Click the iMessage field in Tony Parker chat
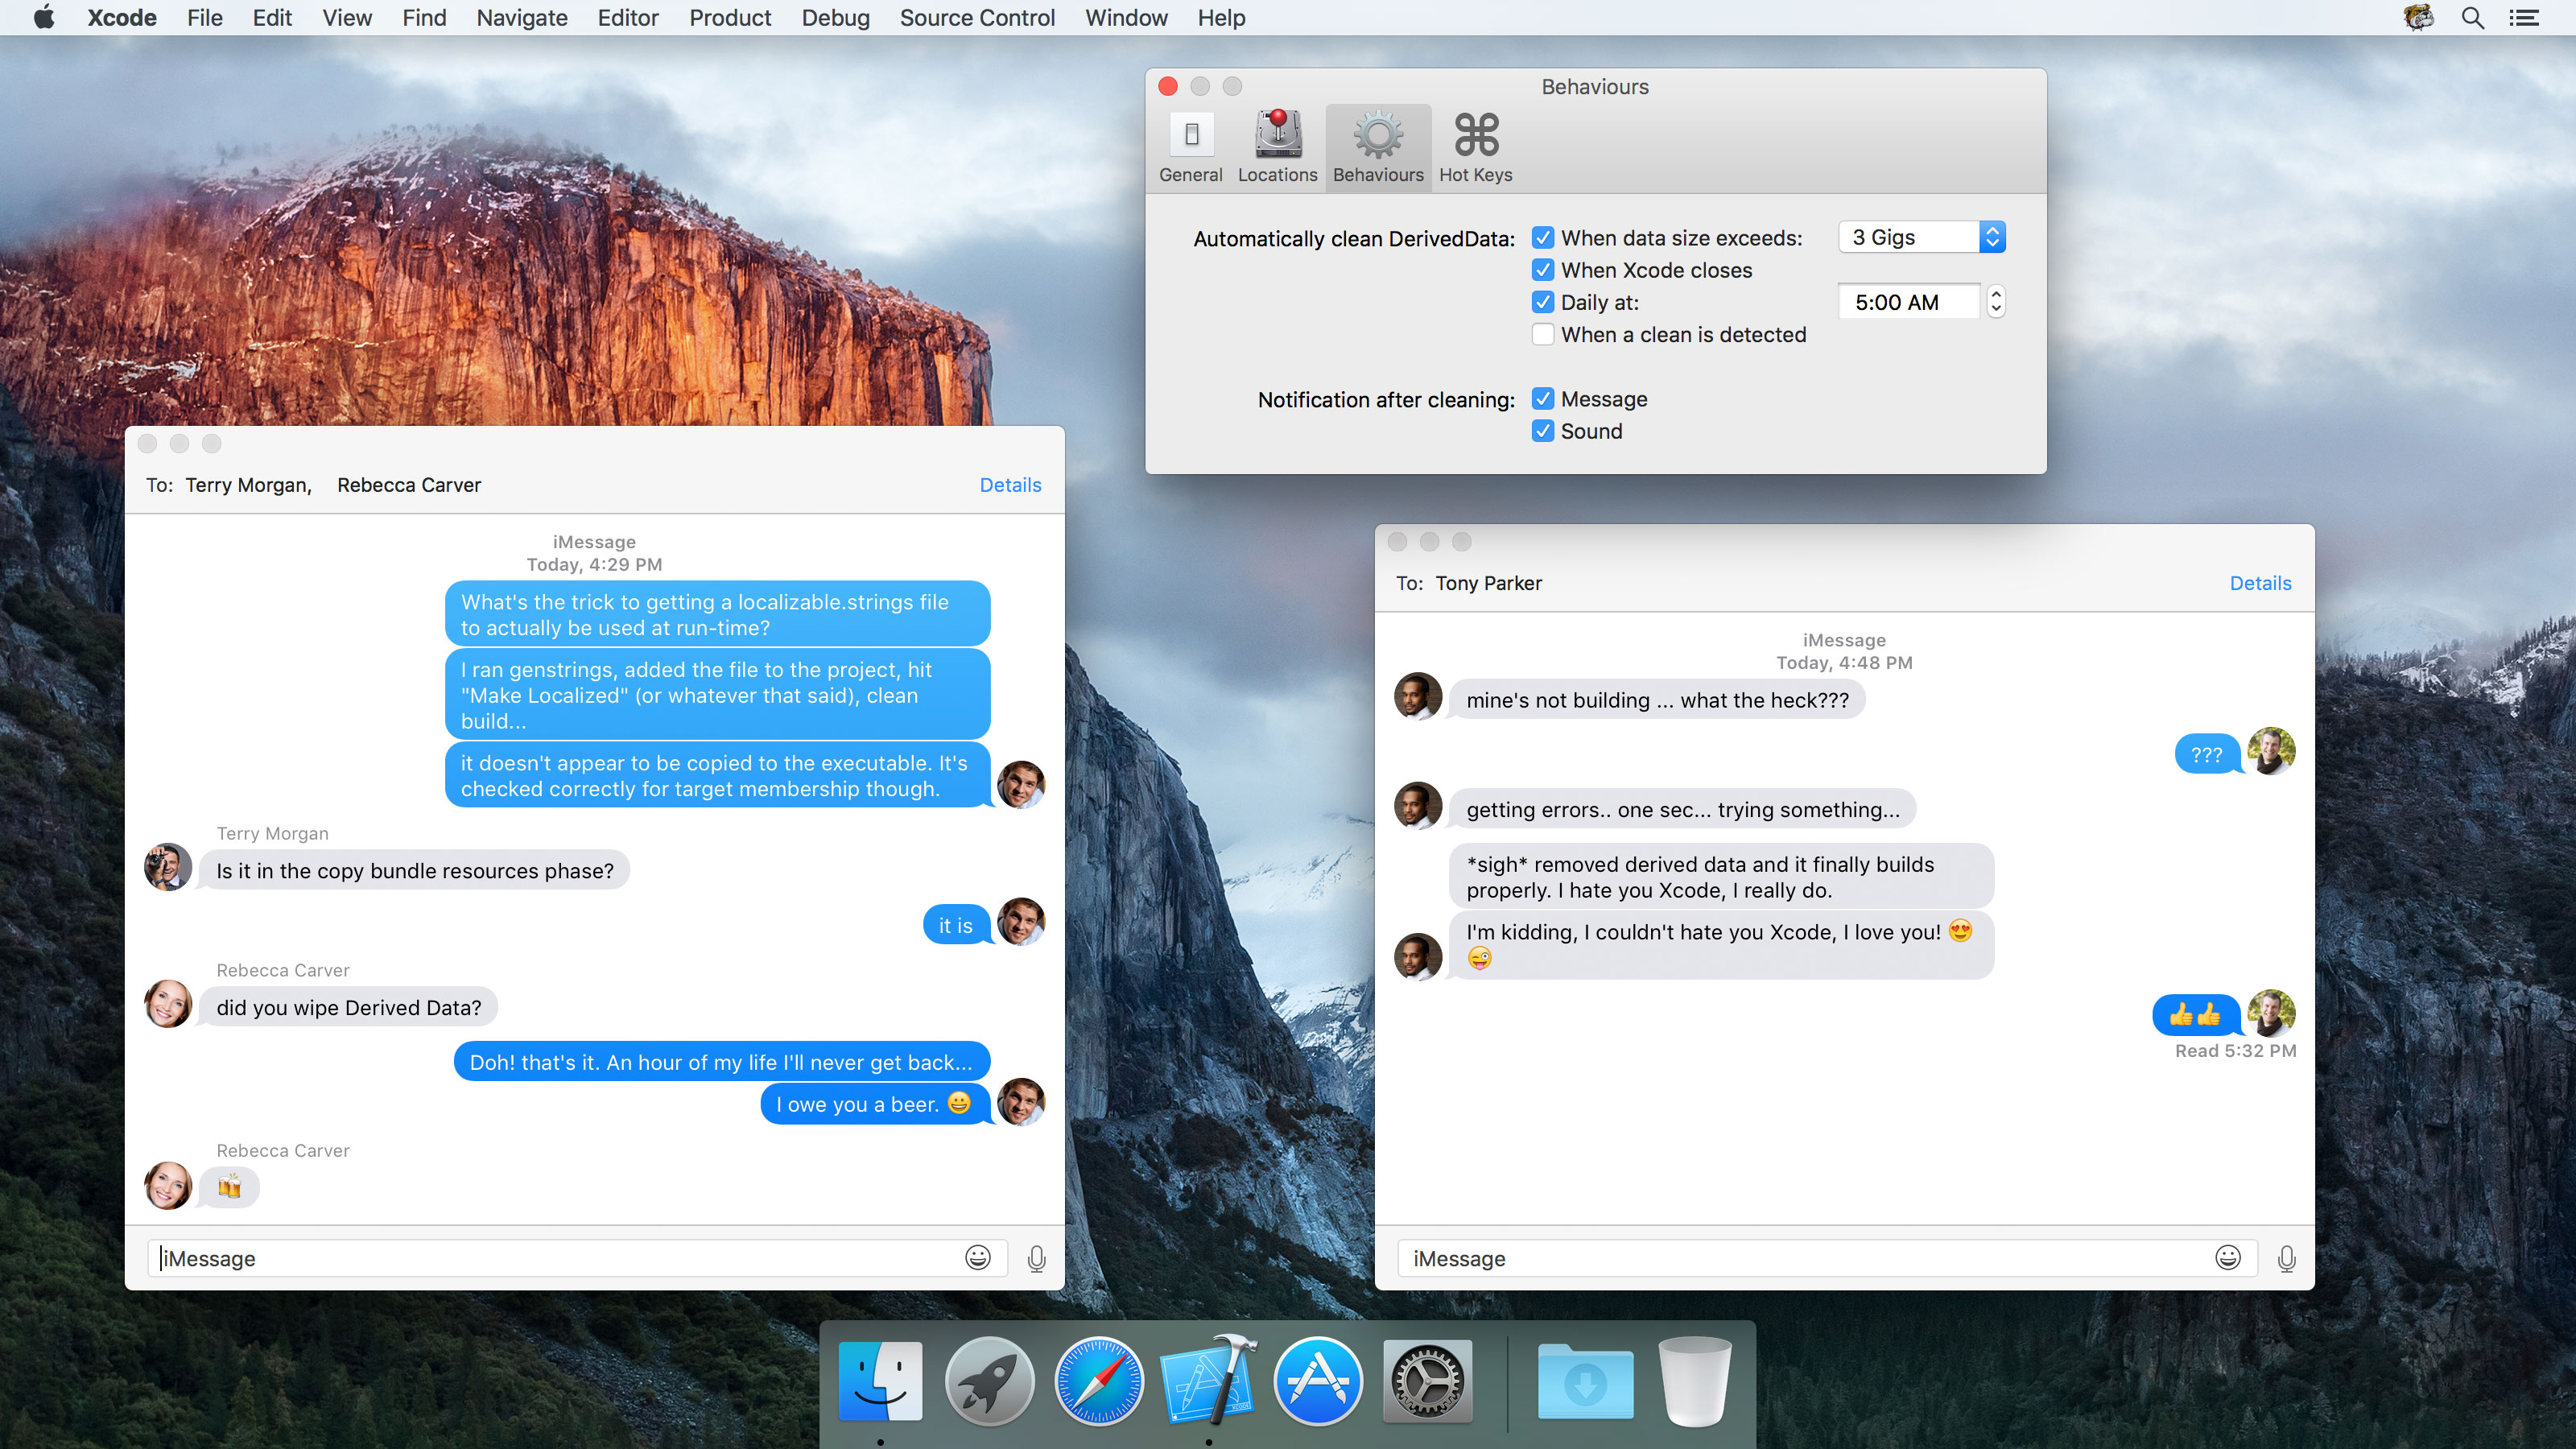The width and height of the screenshot is (2576, 1449). point(1827,1258)
